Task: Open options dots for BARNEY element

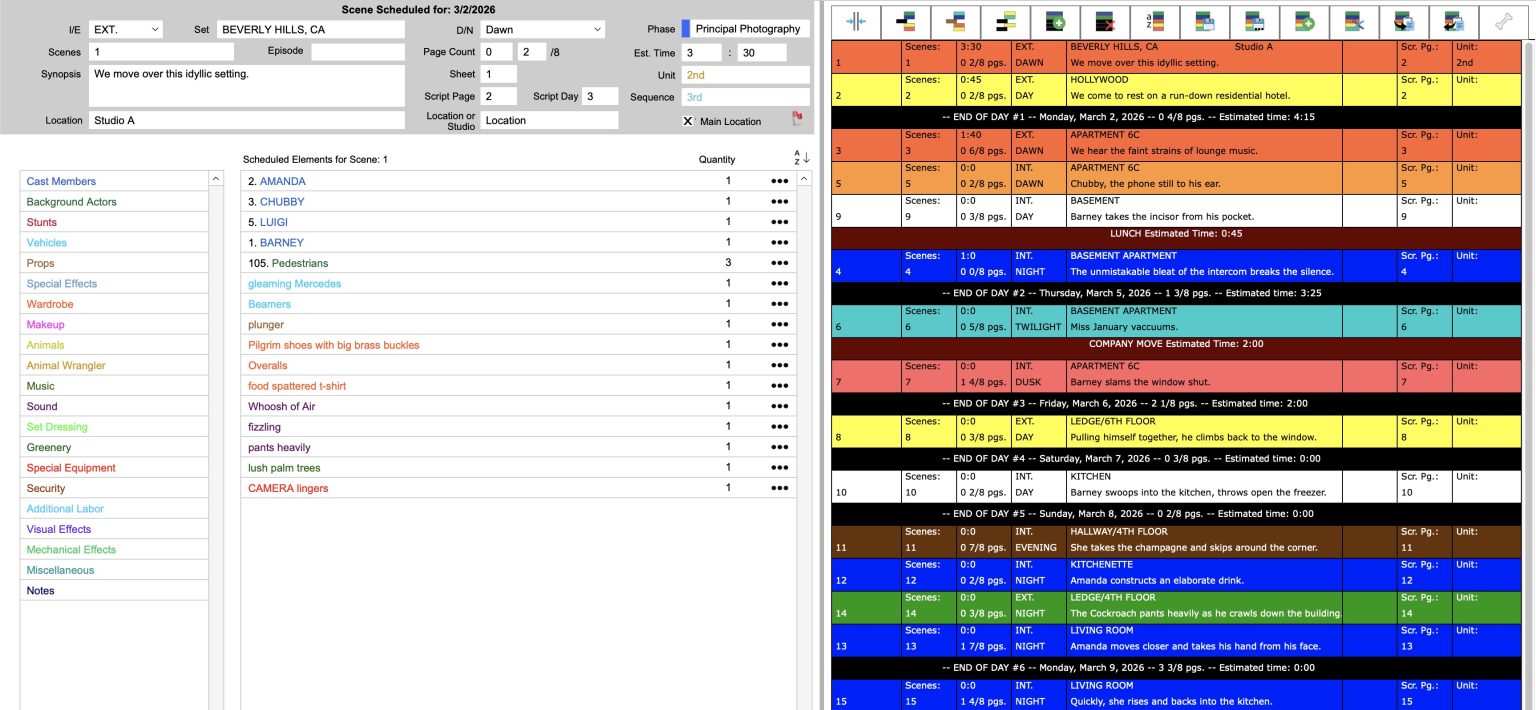Action: coord(779,243)
